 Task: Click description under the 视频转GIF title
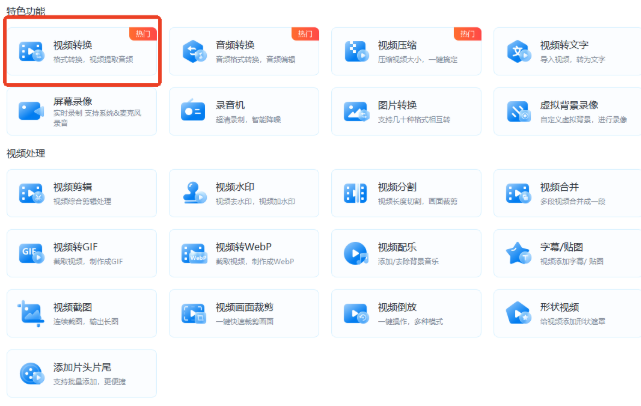pyautogui.click(x=88, y=261)
